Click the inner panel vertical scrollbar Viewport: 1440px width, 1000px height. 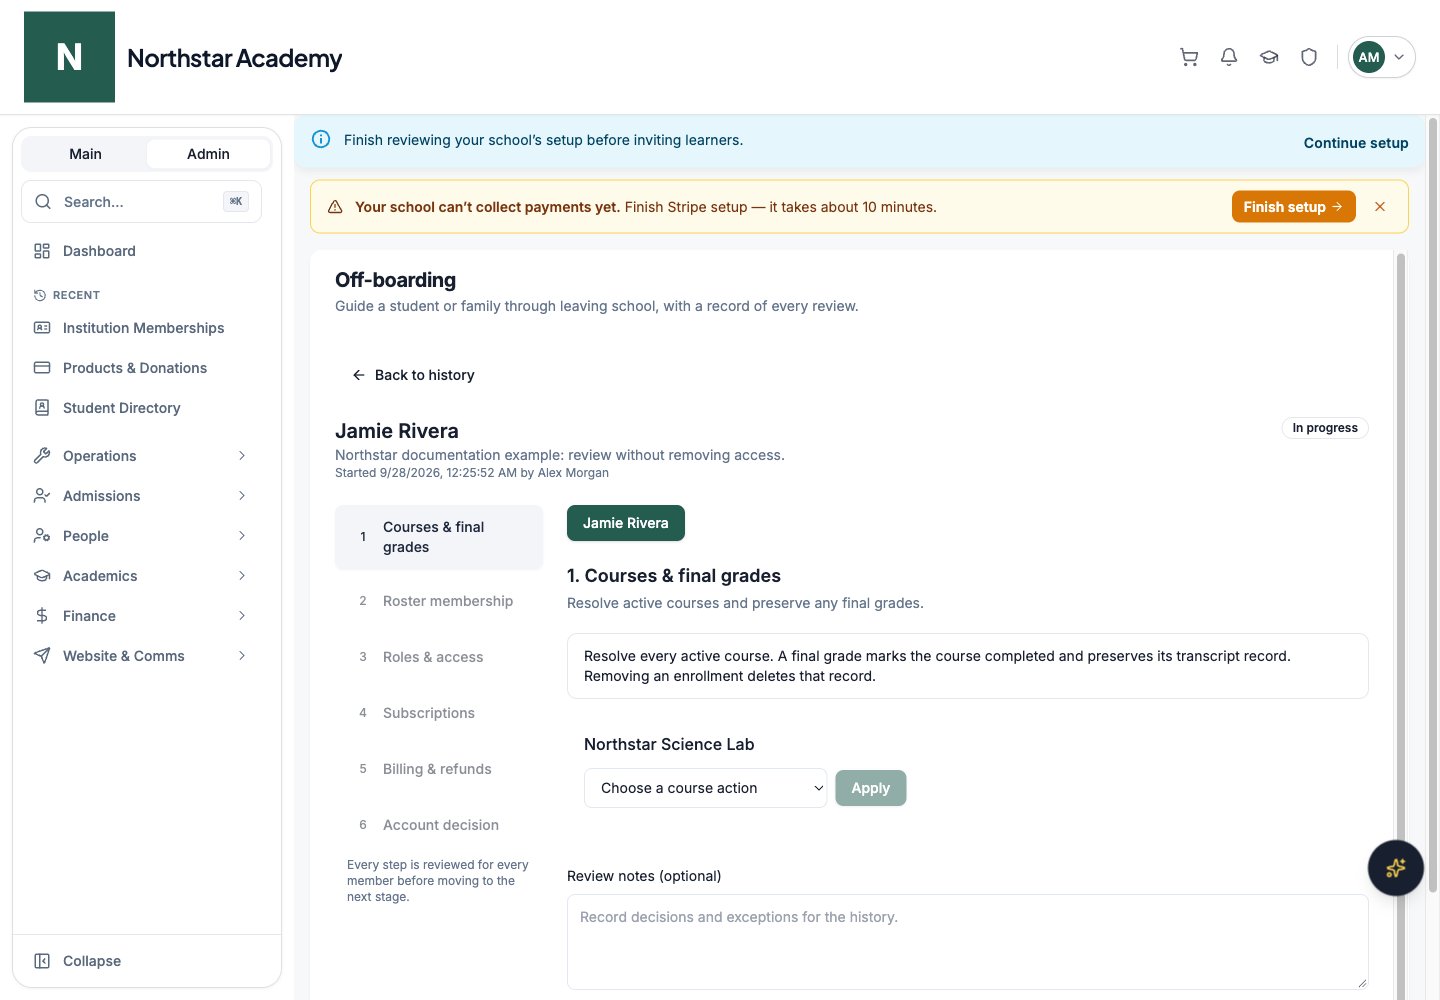[1400, 625]
